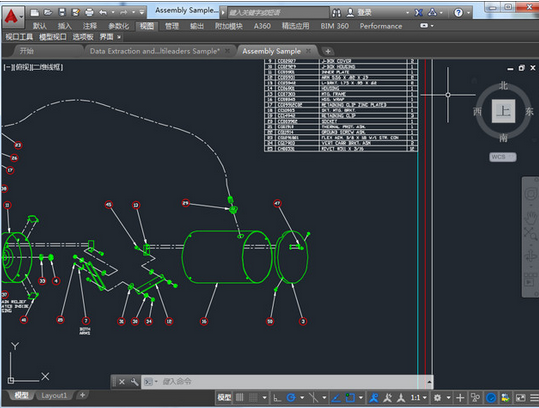The image size is (539, 408).
Task: Select the 管理 ribbon tab
Action: pyautogui.click(x=172, y=26)
